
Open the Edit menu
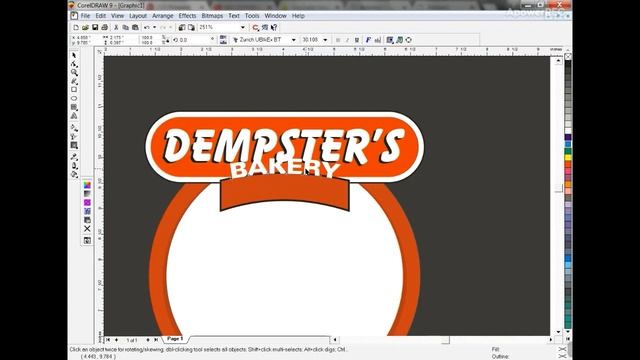click(x=100, y=16)
